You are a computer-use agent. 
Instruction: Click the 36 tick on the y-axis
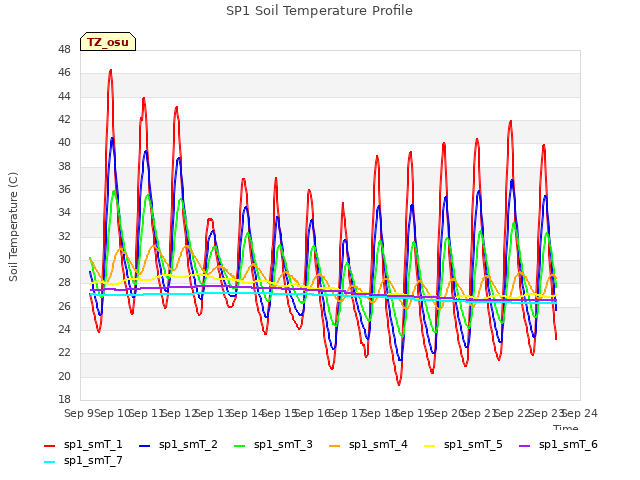pos(64,189)
